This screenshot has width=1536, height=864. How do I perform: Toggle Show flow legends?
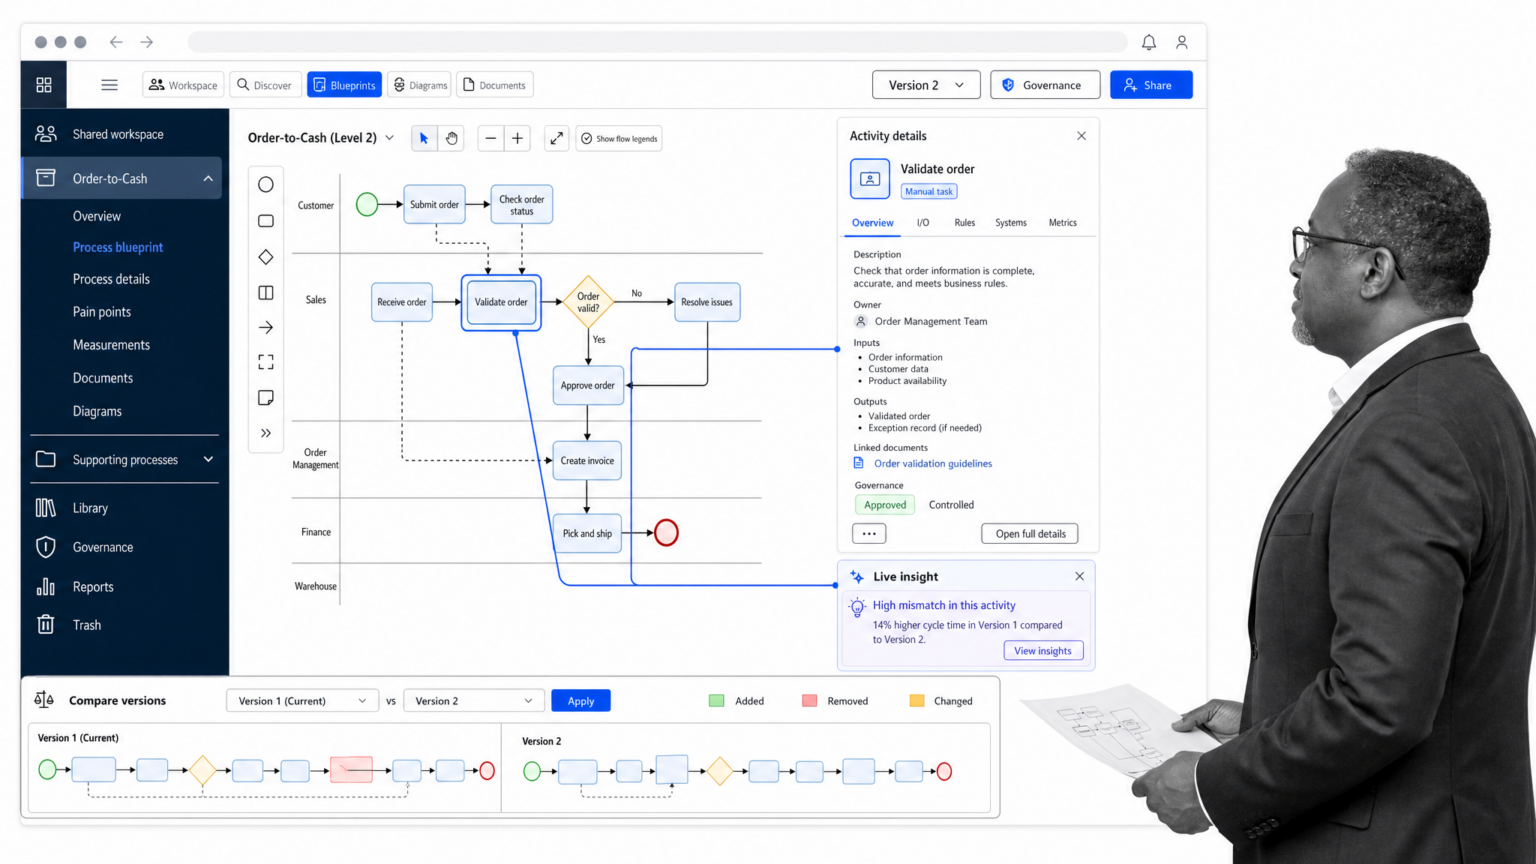(x=620, y=139)
